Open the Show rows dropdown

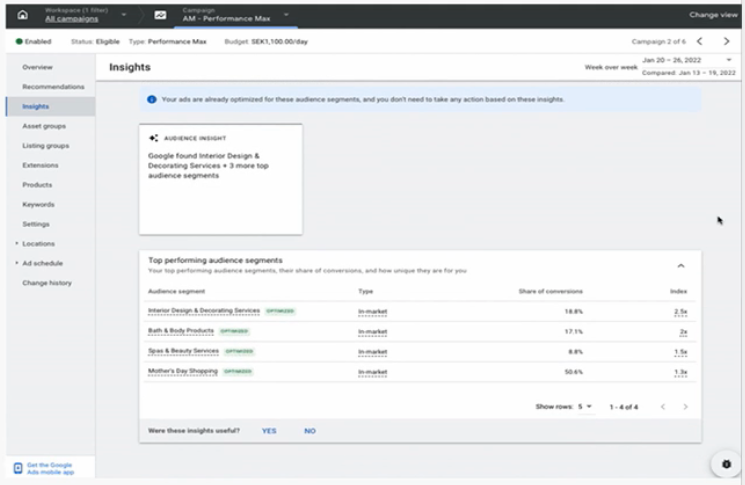coord(585,407)
